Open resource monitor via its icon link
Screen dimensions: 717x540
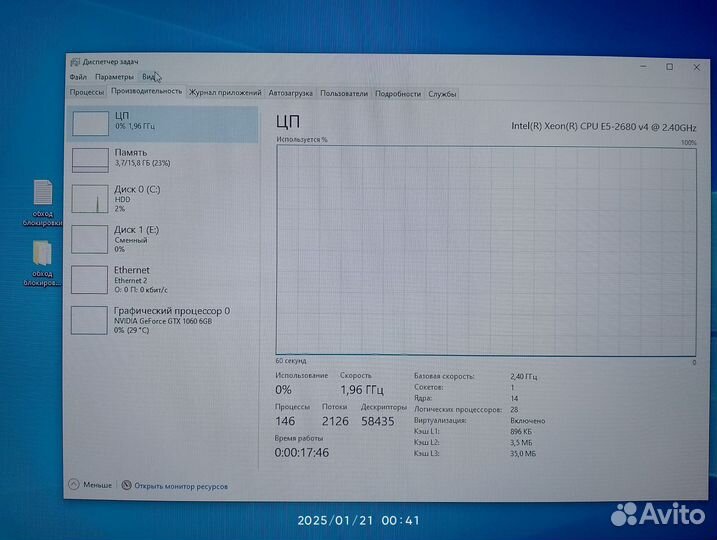[127, 486]
